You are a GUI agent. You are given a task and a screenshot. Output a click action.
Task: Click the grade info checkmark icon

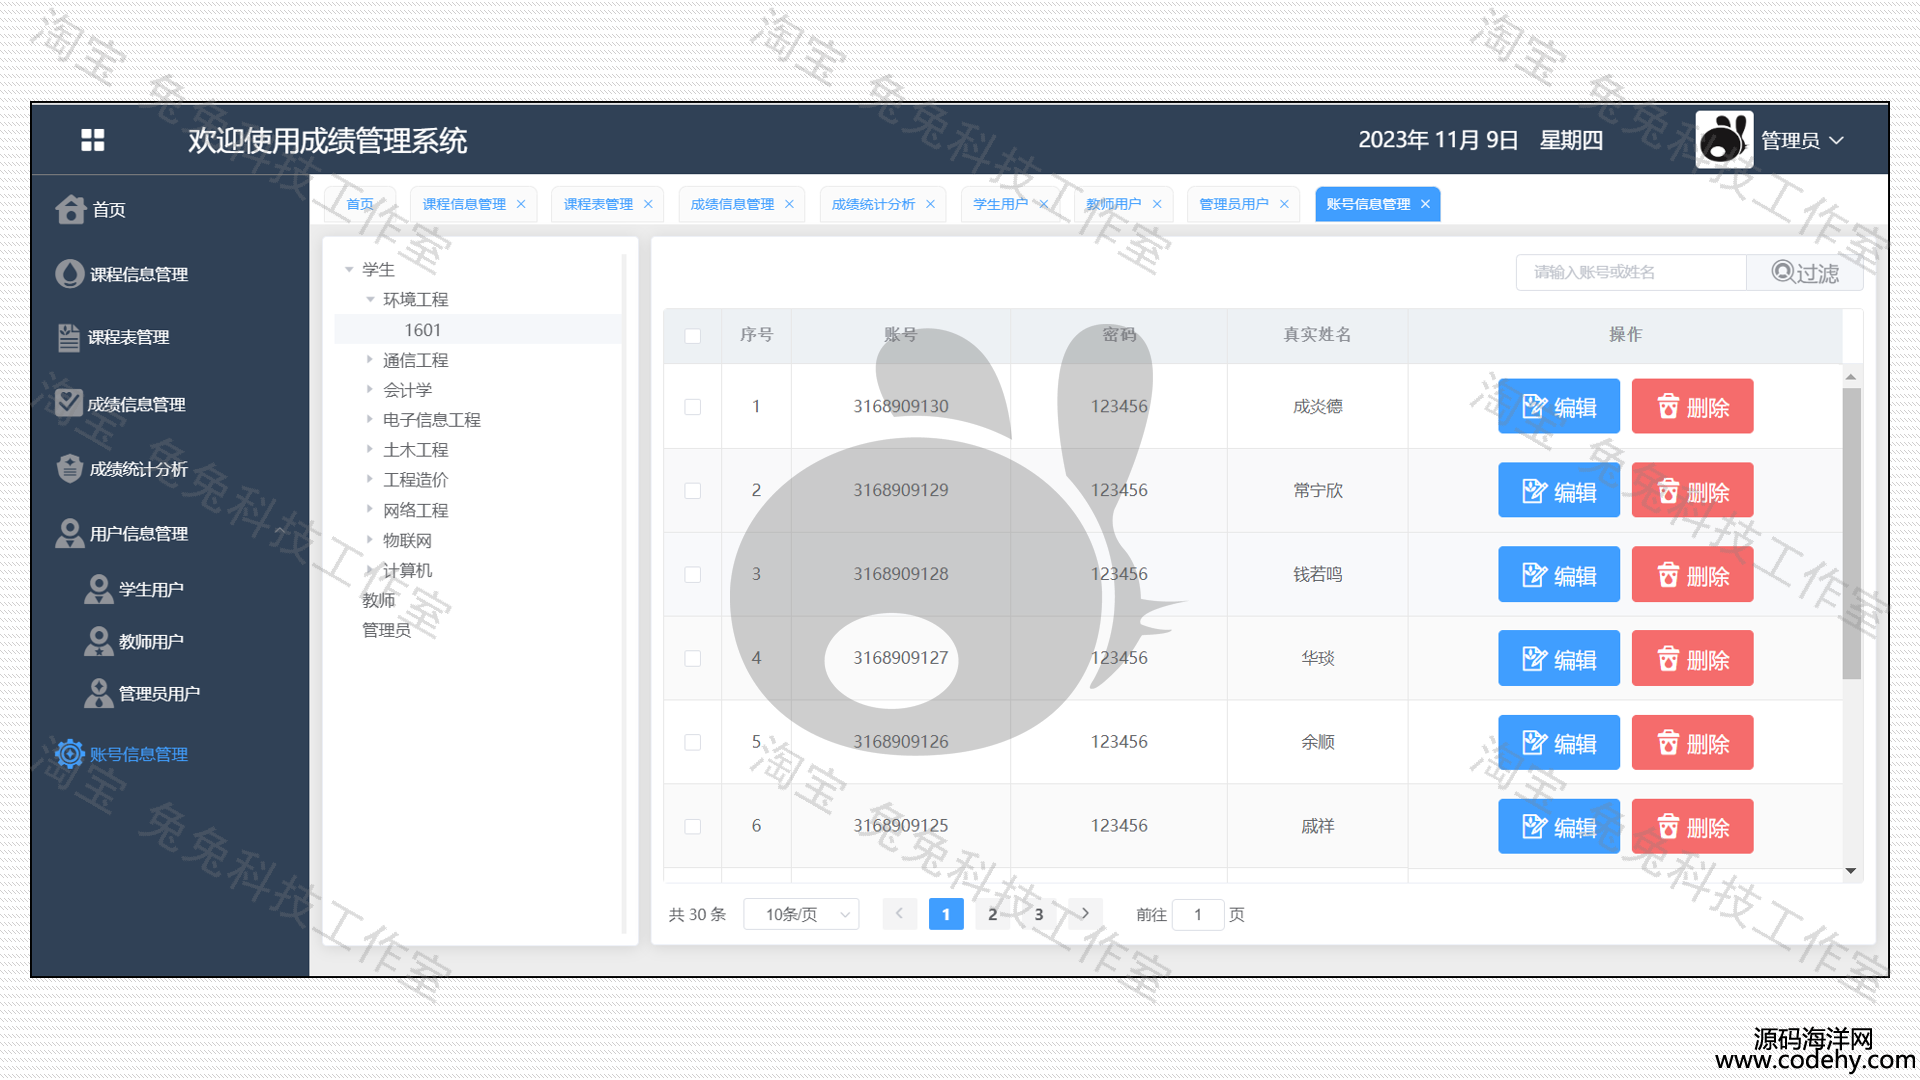coord(69,403)
